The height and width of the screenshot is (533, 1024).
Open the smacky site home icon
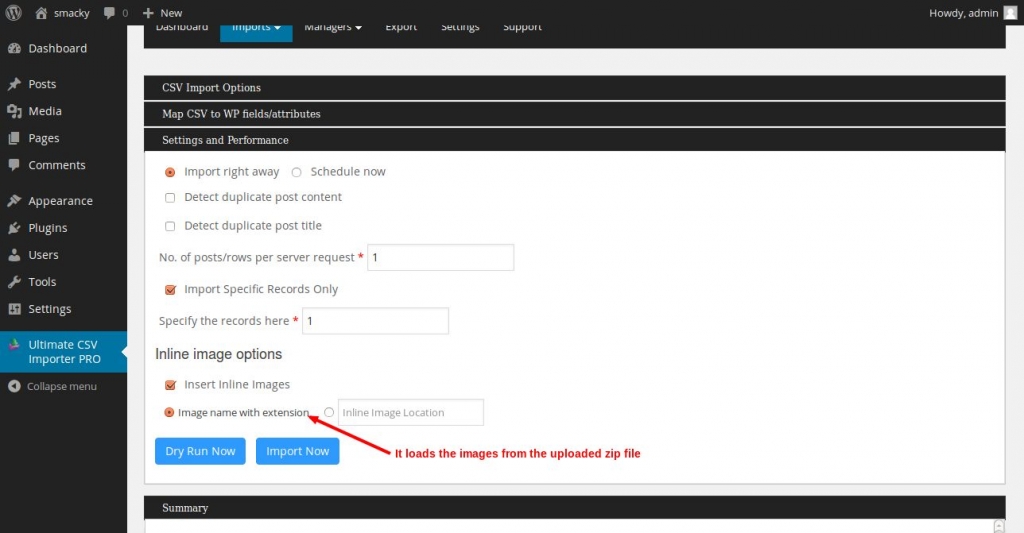[41, 12]
